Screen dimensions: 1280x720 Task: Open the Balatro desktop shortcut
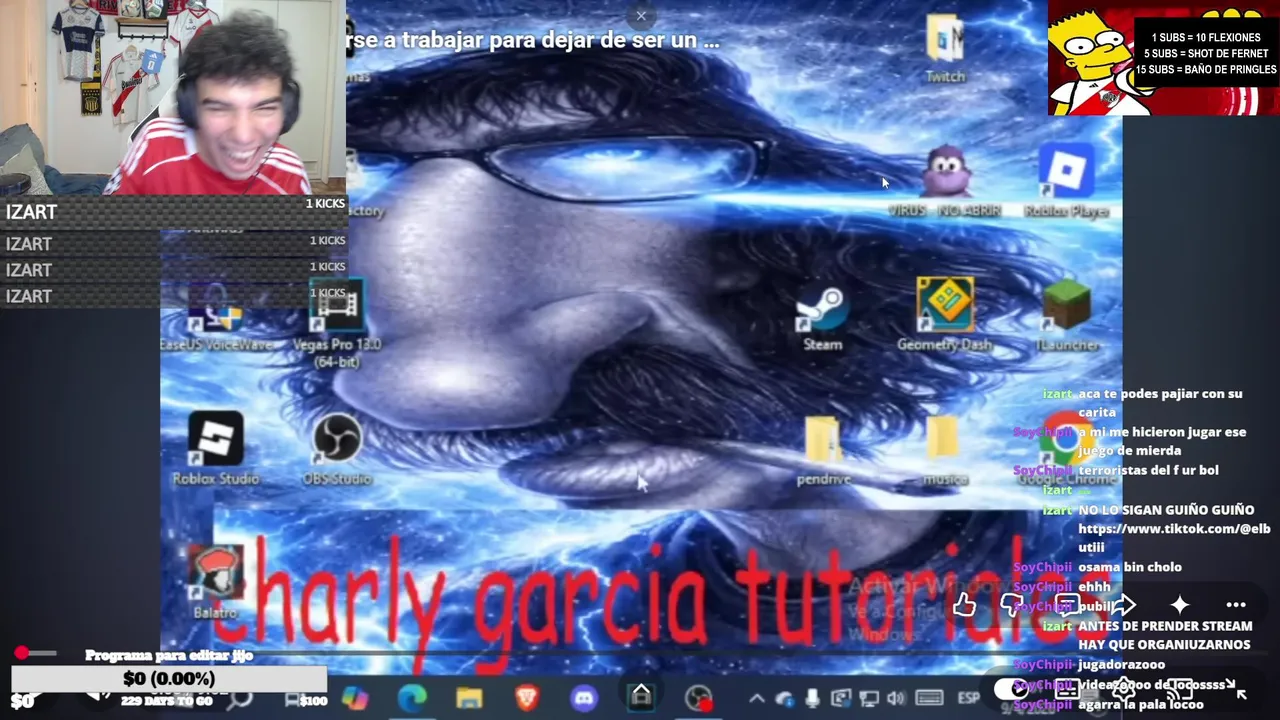click(216, 582)
